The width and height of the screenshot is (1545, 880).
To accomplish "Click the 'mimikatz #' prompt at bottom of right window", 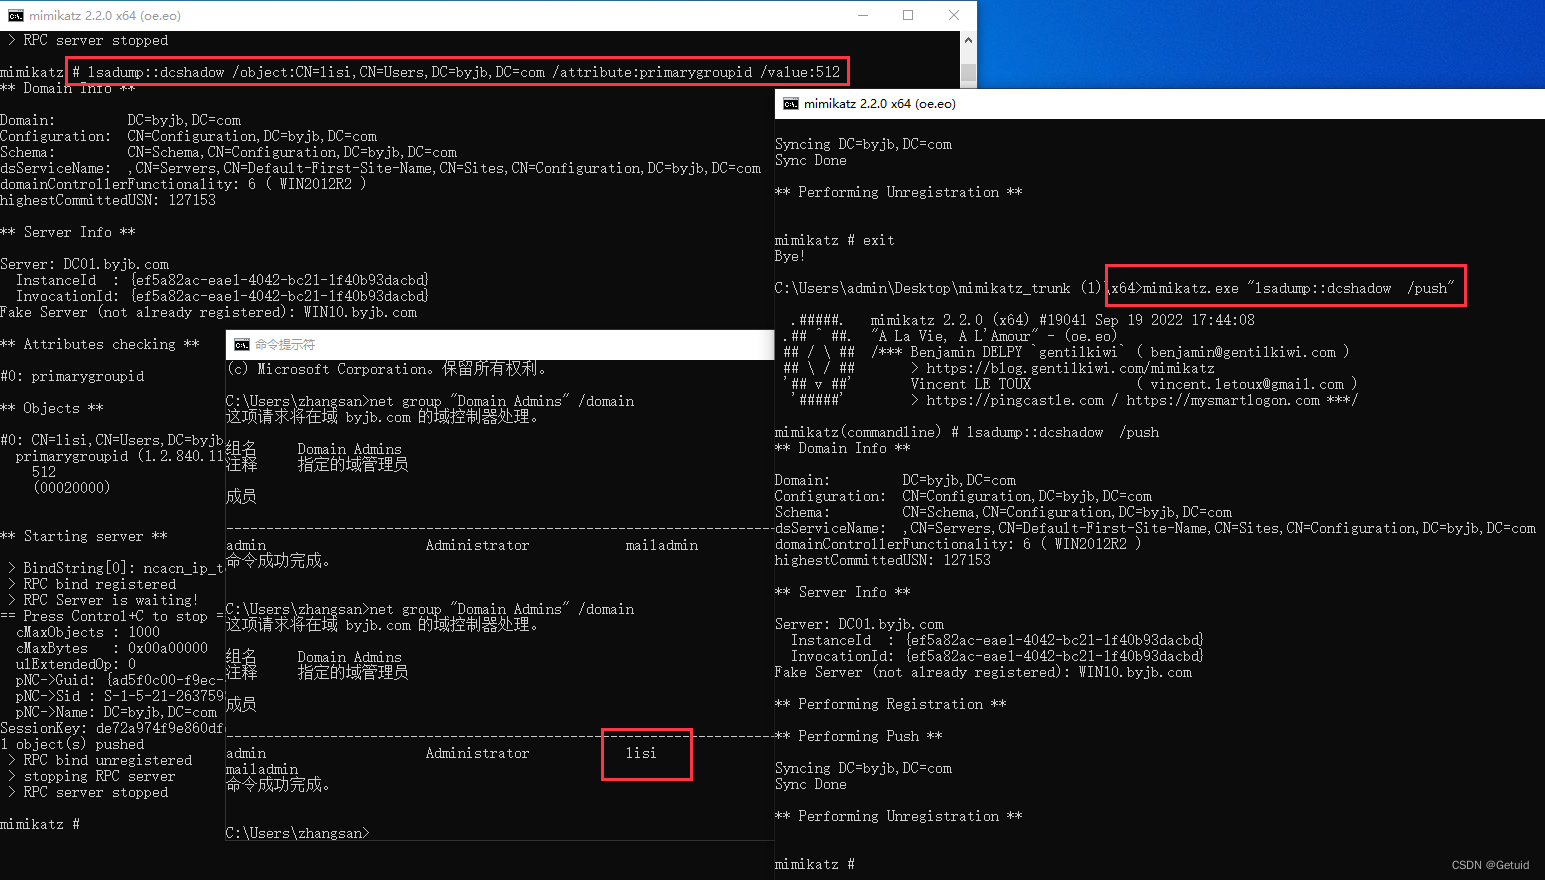I will click(815, 864).
